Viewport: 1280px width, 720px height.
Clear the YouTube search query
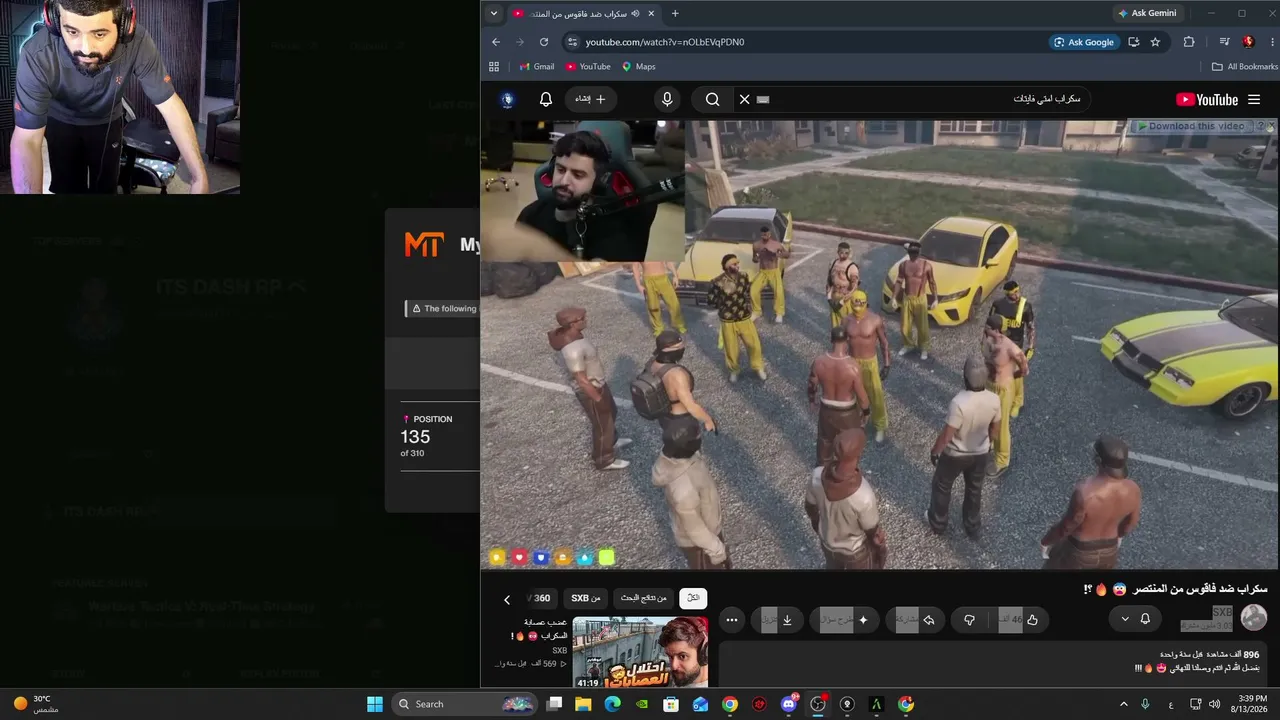point(744,99)
